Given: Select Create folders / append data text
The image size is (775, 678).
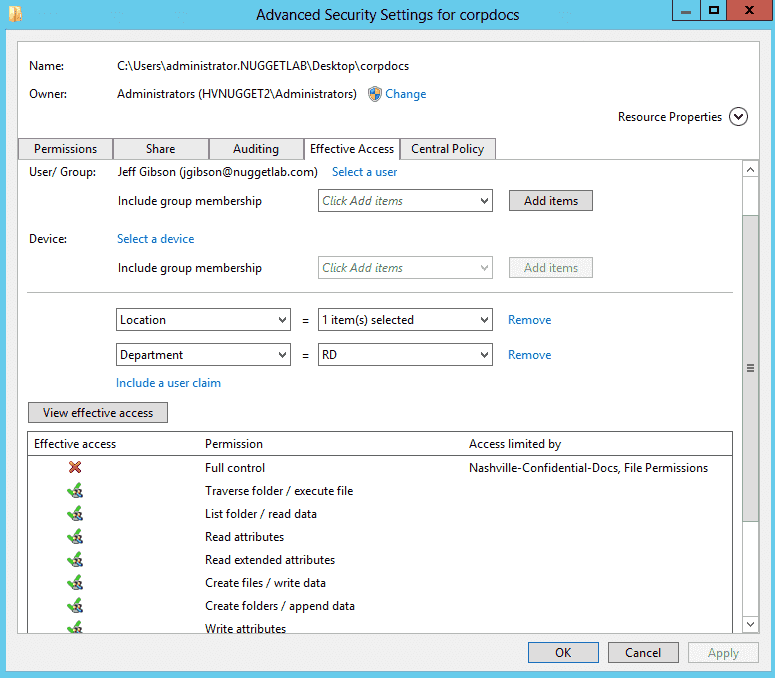Looking at the screenshot, I should 280,606.
